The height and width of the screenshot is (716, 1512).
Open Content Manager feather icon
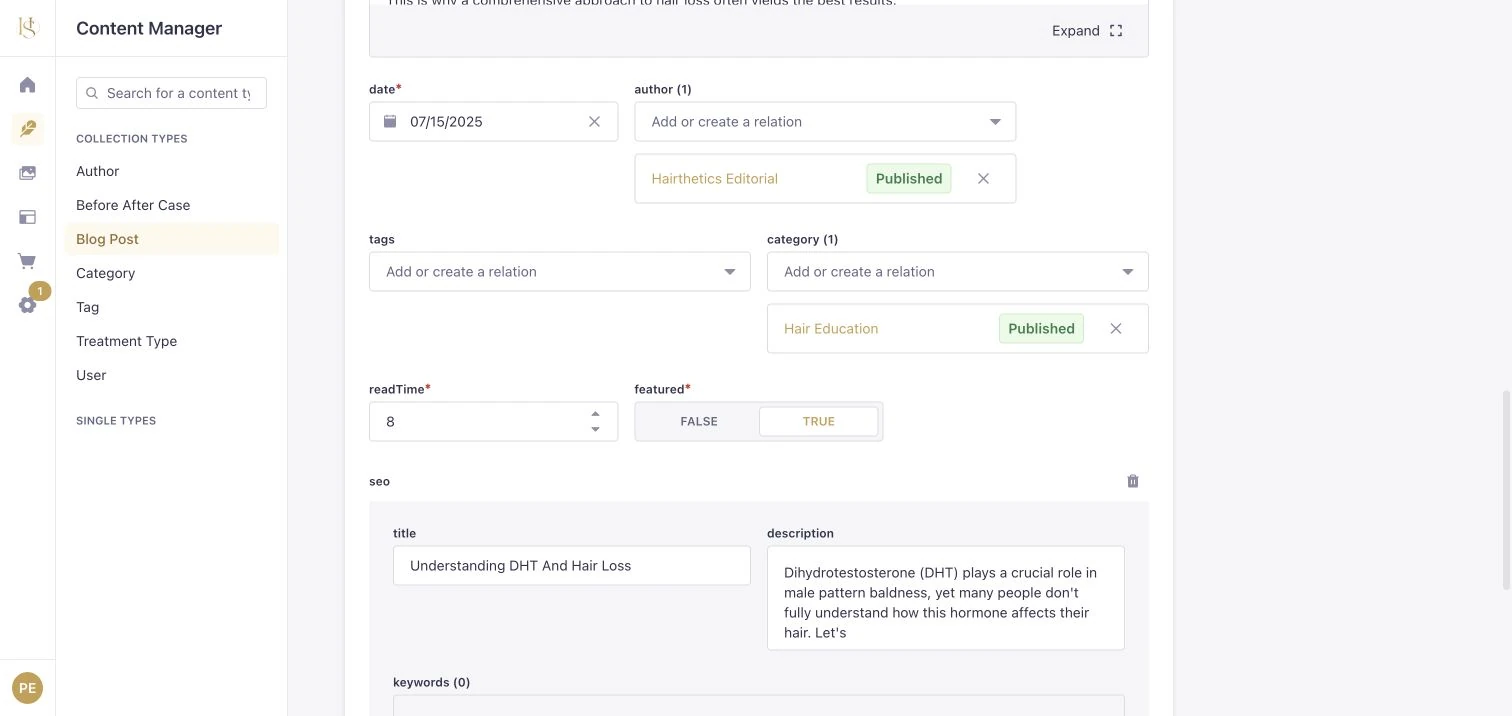click(x=27, y=129)
